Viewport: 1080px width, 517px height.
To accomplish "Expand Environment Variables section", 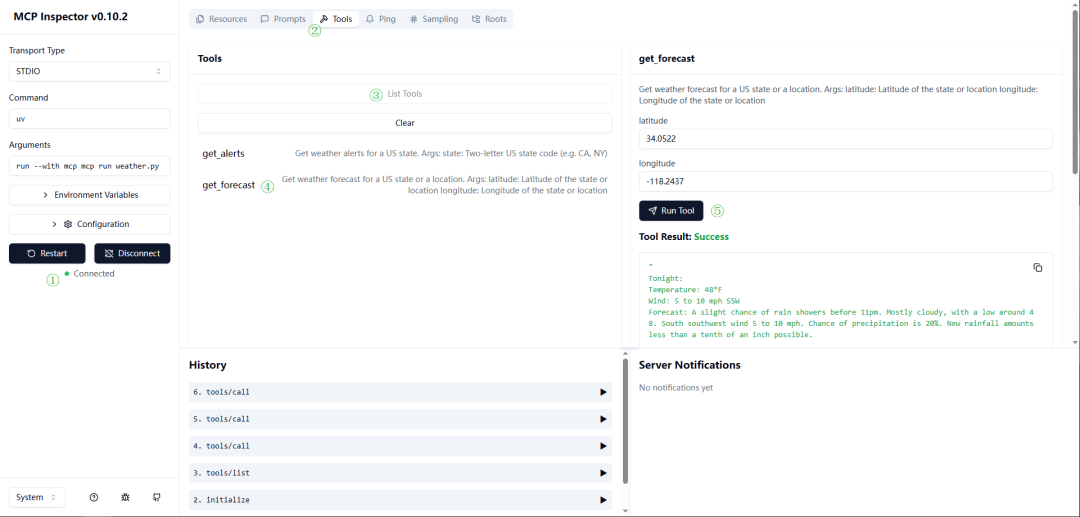I will [90, 195].
